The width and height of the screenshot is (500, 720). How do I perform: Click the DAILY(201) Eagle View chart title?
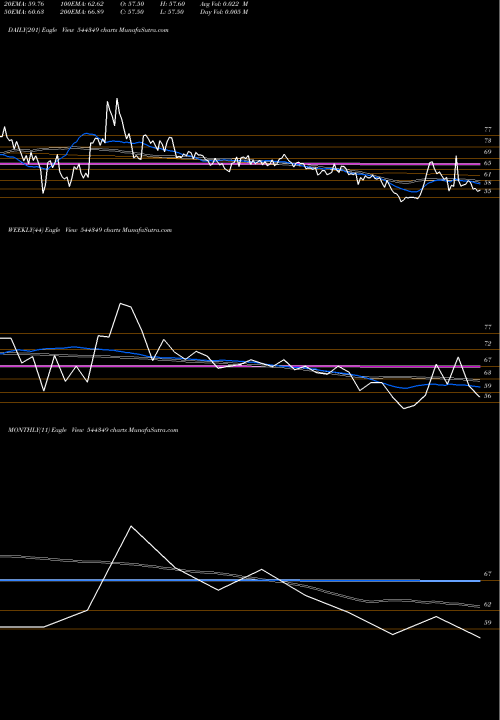click(x=88, y=30)
